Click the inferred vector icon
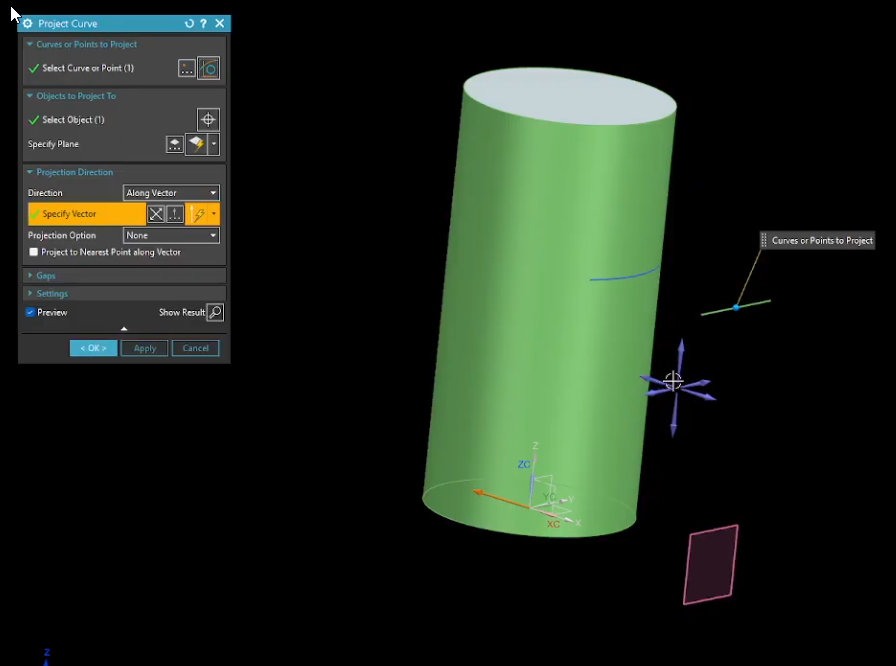The image size is (896, 666). [197, 214]
